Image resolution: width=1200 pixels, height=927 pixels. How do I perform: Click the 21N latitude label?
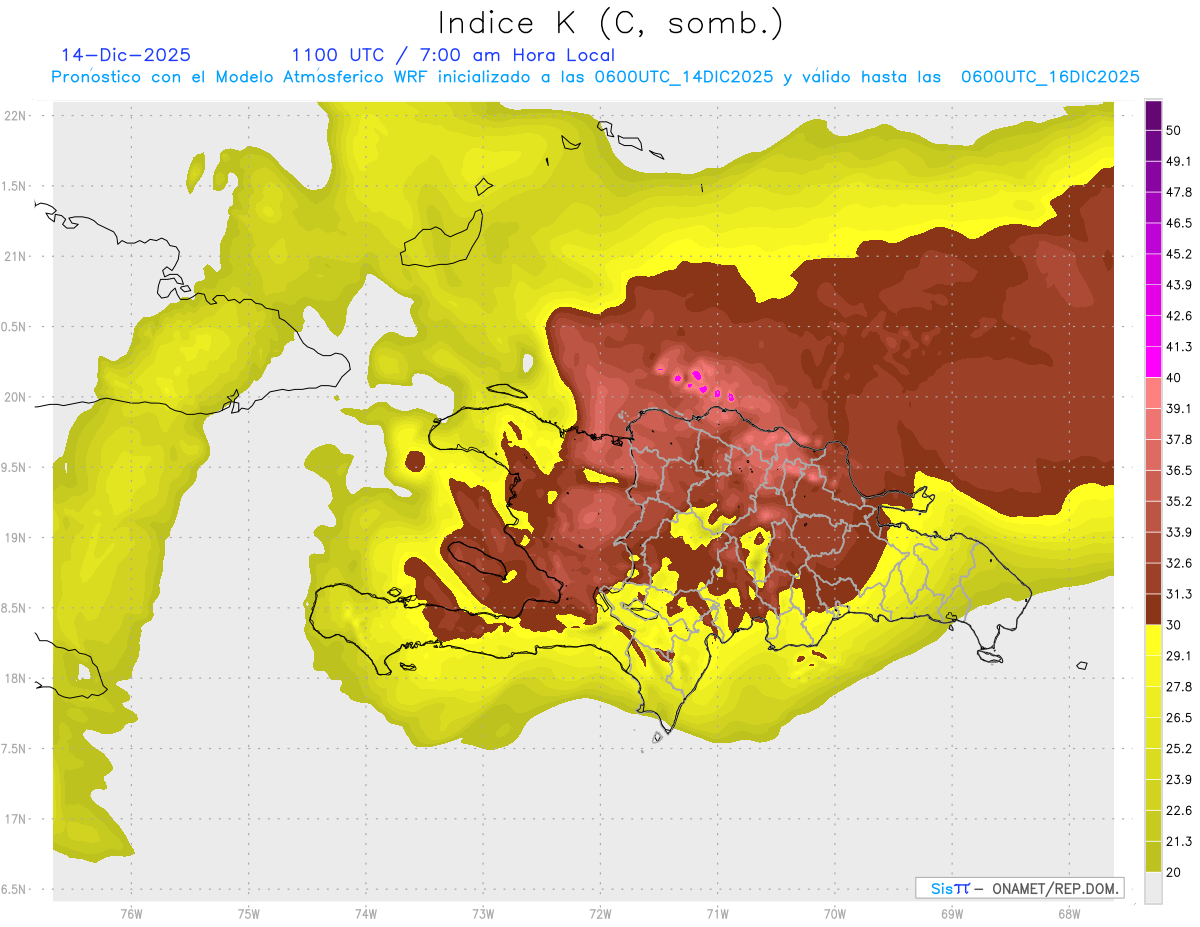16,256
